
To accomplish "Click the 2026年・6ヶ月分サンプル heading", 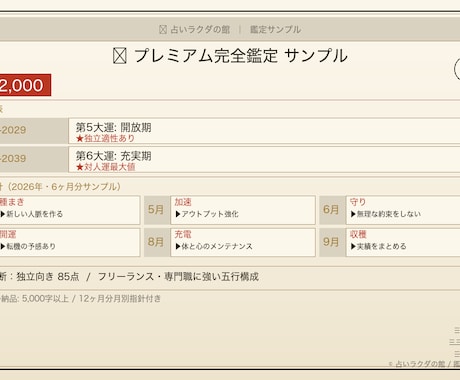I will [63, 186].
